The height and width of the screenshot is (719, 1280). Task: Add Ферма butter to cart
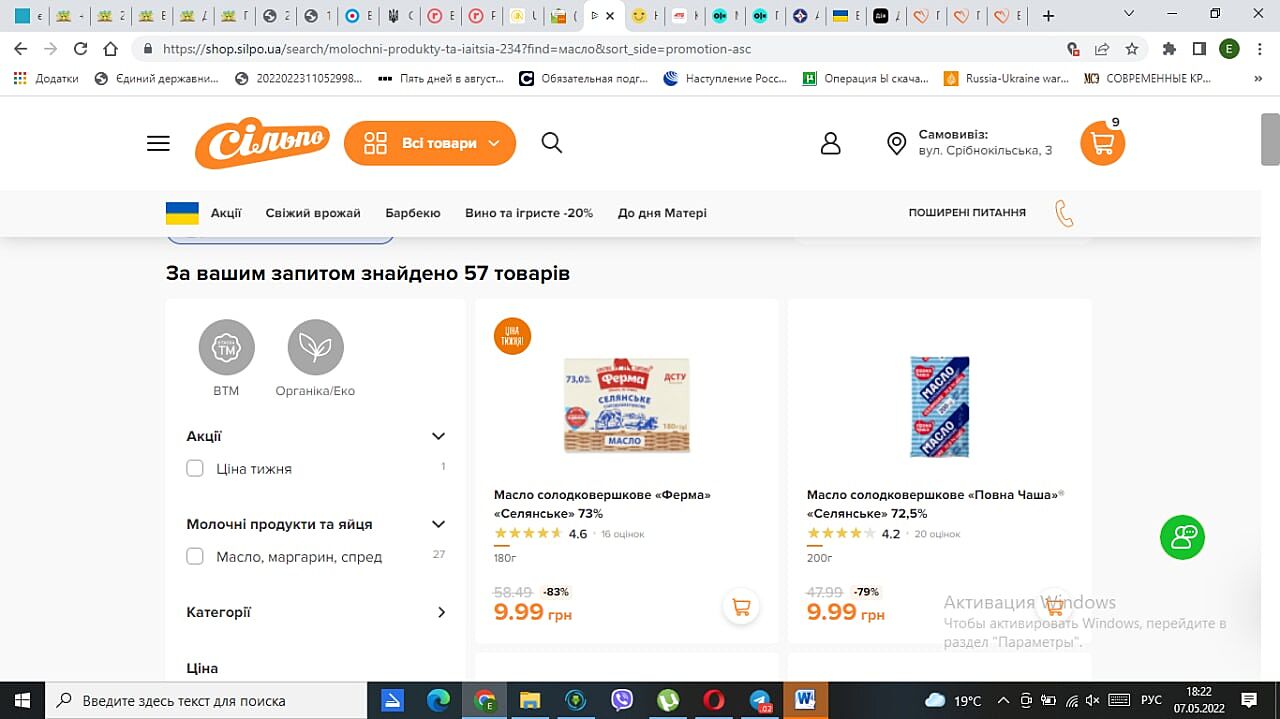pos(741,606)
